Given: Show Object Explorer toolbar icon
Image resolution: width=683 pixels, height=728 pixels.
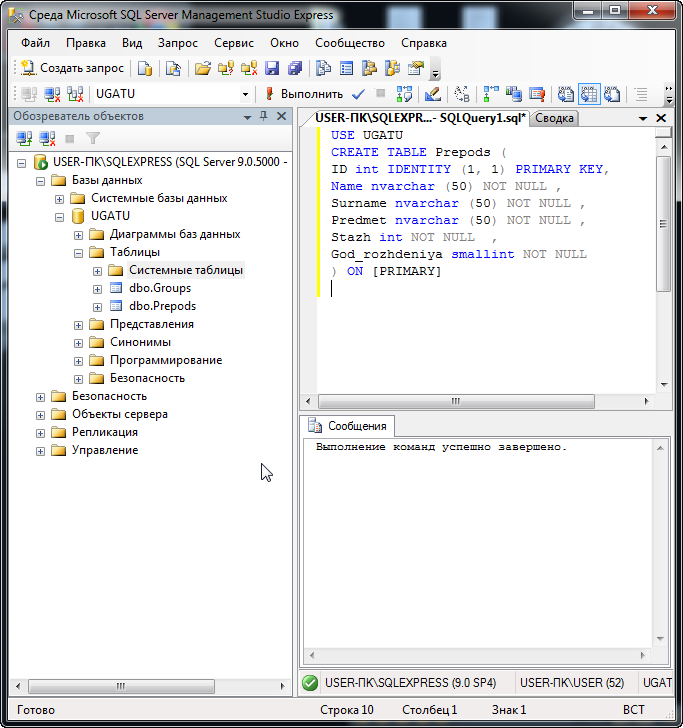Looking at the screenshot, I should [x=370, y=69].
